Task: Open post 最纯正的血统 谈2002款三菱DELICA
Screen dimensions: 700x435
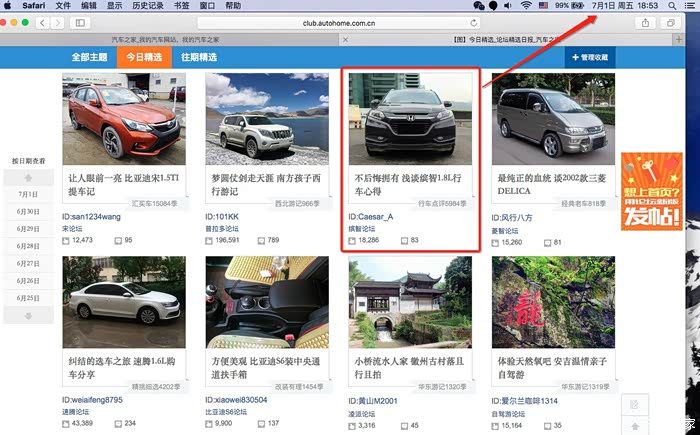Action: [x=552, y=184]
